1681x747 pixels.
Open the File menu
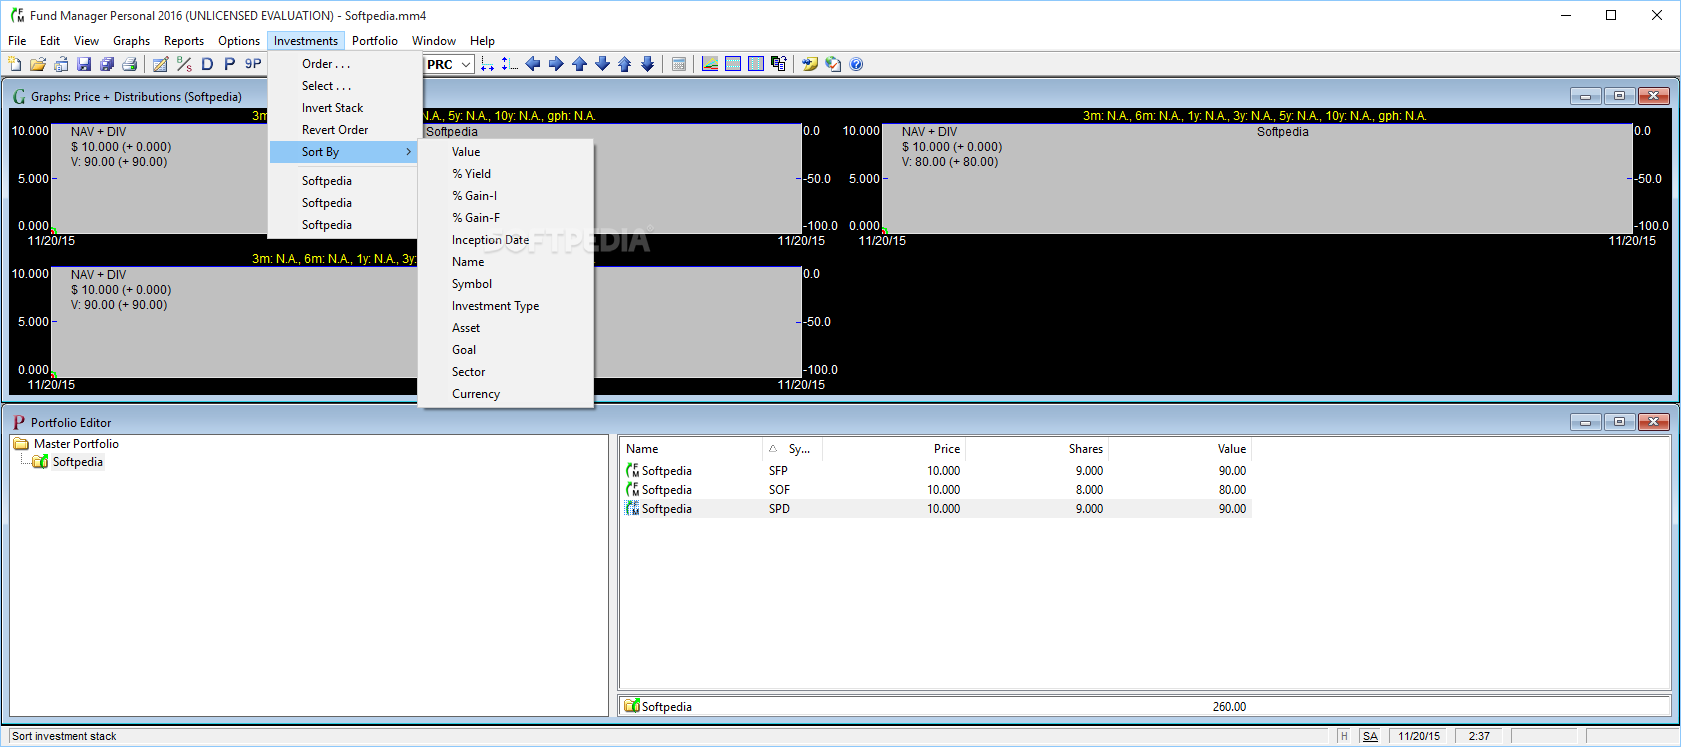(x=17, y=41)
